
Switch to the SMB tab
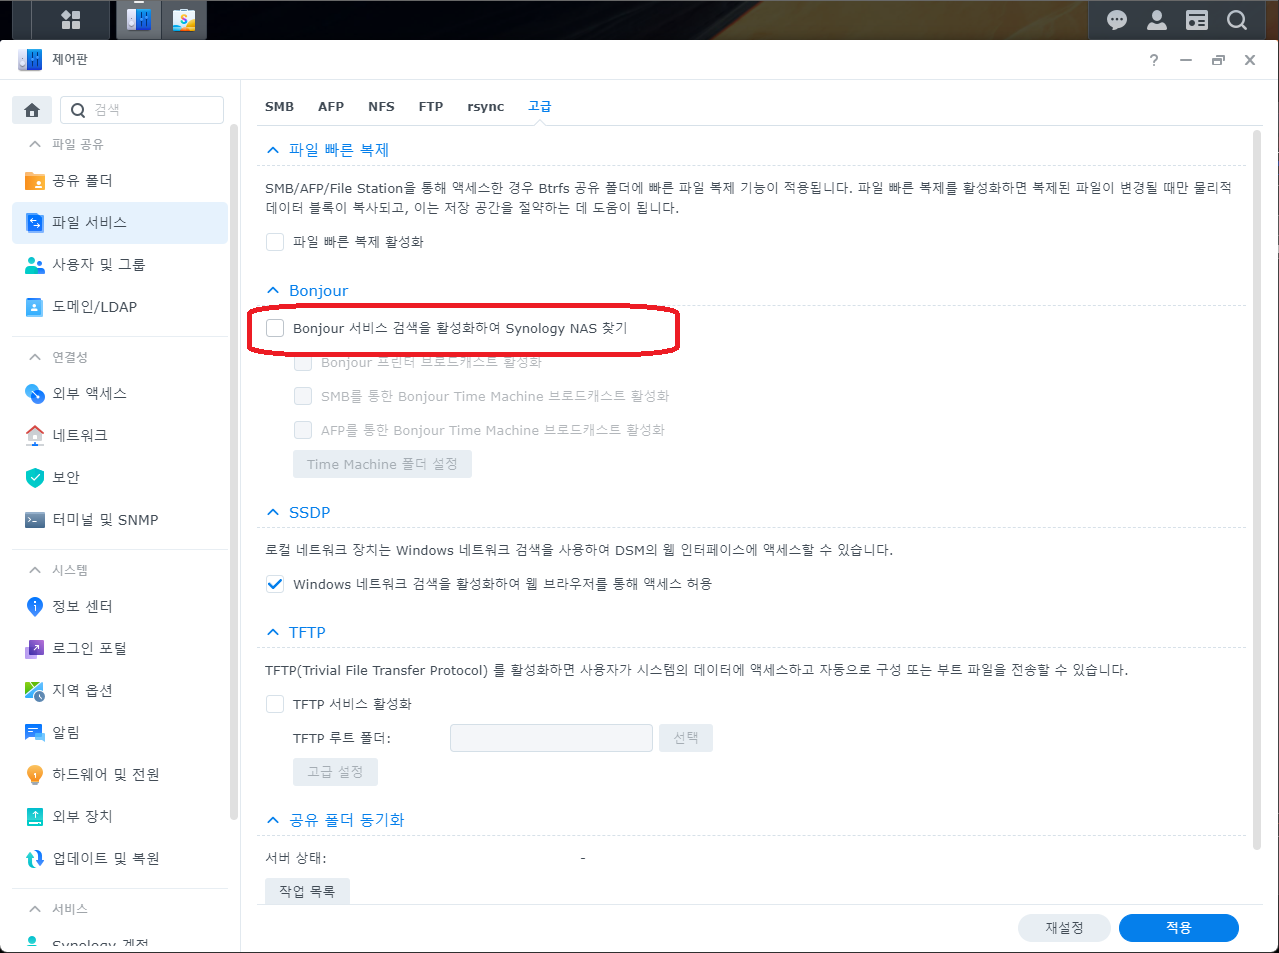pyautogui.click(x=279, y=107)
